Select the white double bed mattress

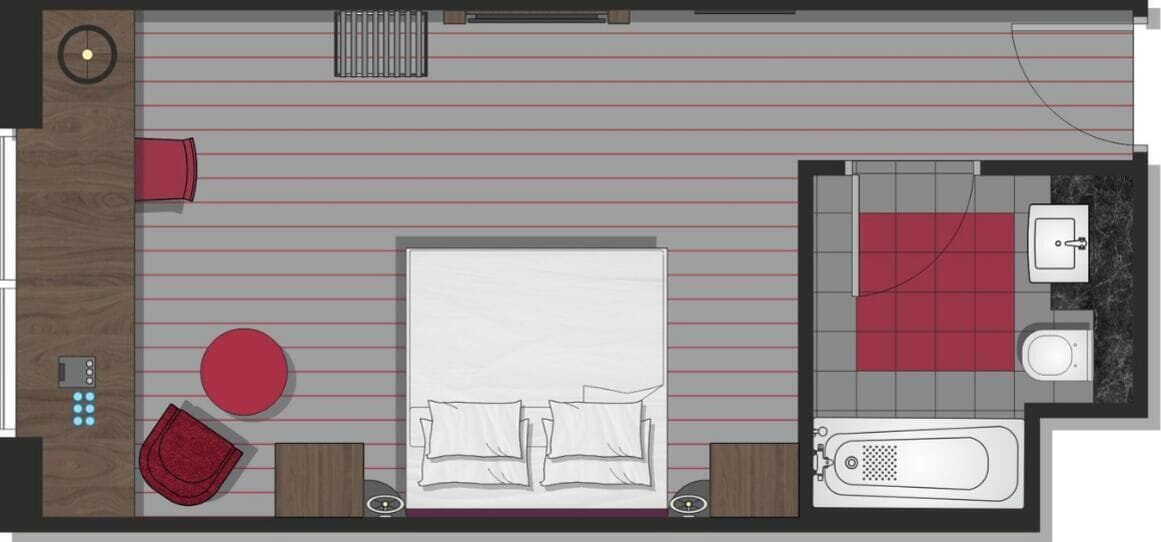536,378
